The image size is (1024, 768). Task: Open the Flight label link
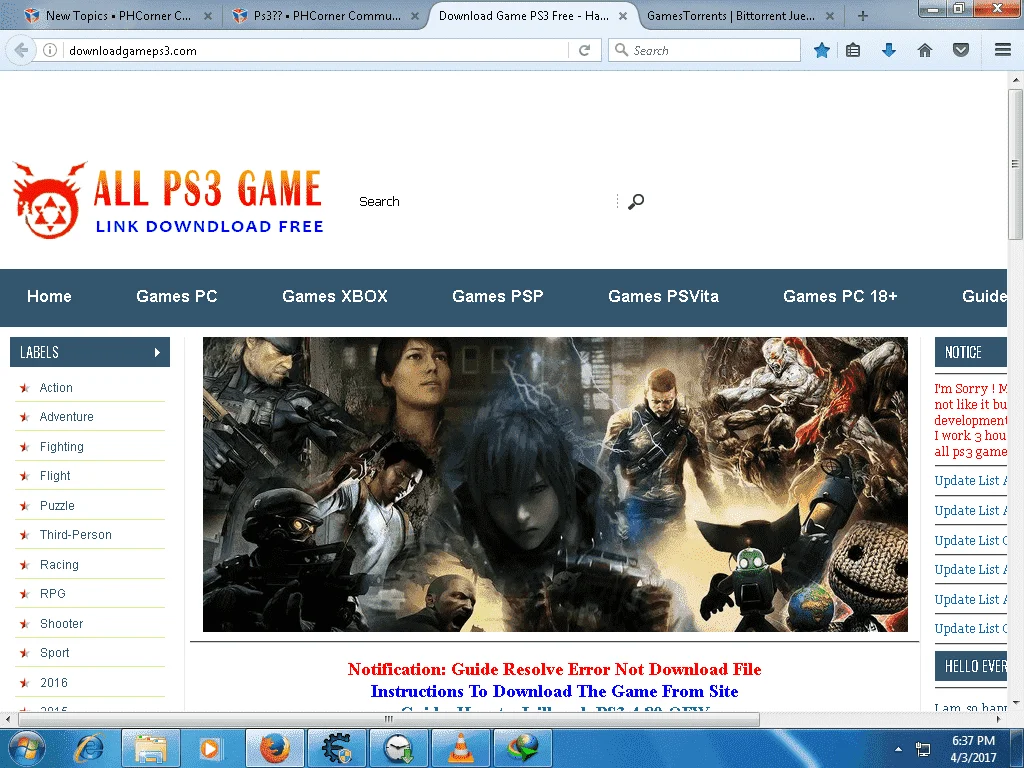pos(55,476)
